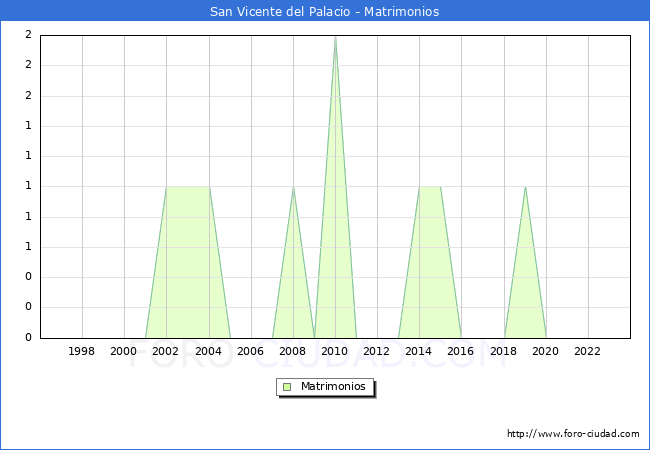Click the 2022 x-axis label
Image resolution: width=650 pixels, height=450 pixels.
coord(587,351)
